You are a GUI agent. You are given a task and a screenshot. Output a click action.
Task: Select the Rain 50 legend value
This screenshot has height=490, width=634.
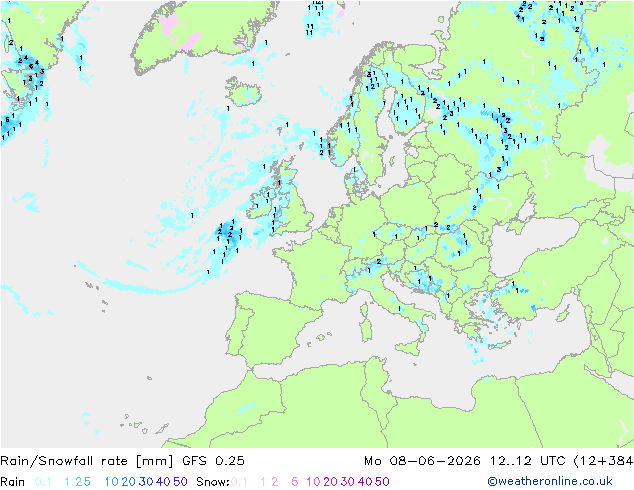pos(180,482)
